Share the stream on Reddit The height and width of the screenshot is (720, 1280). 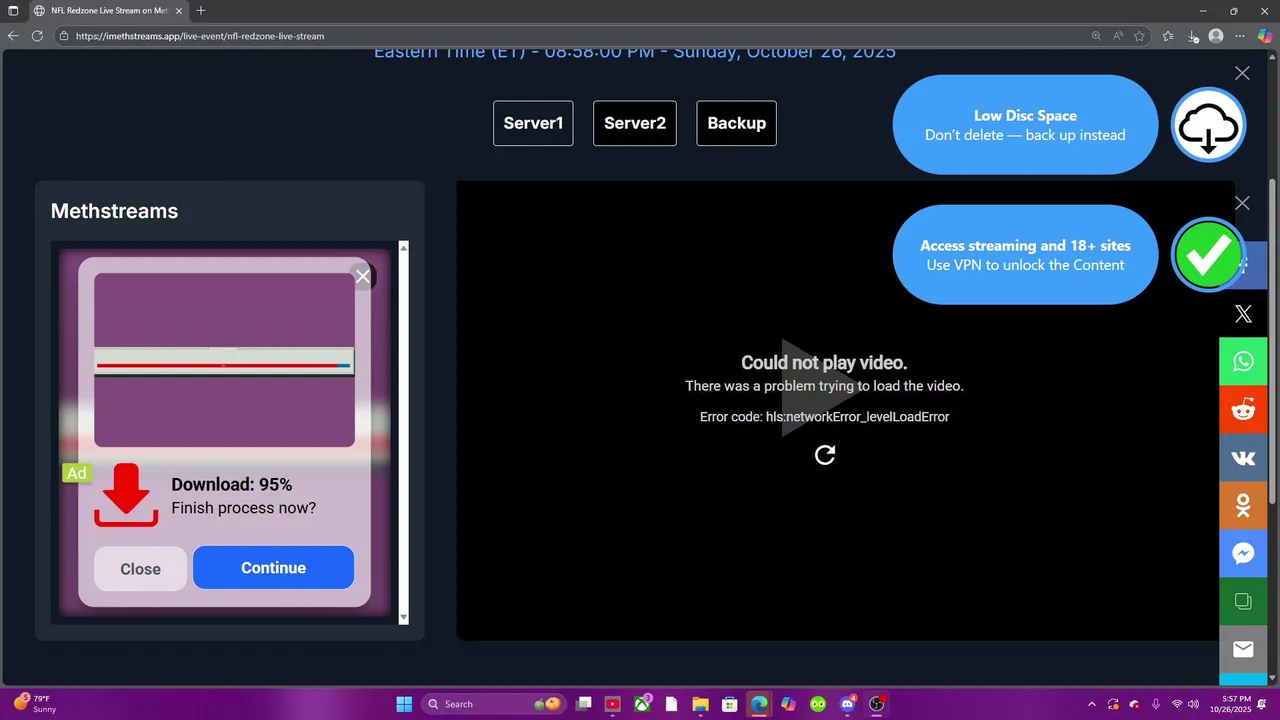point(1243,409)
